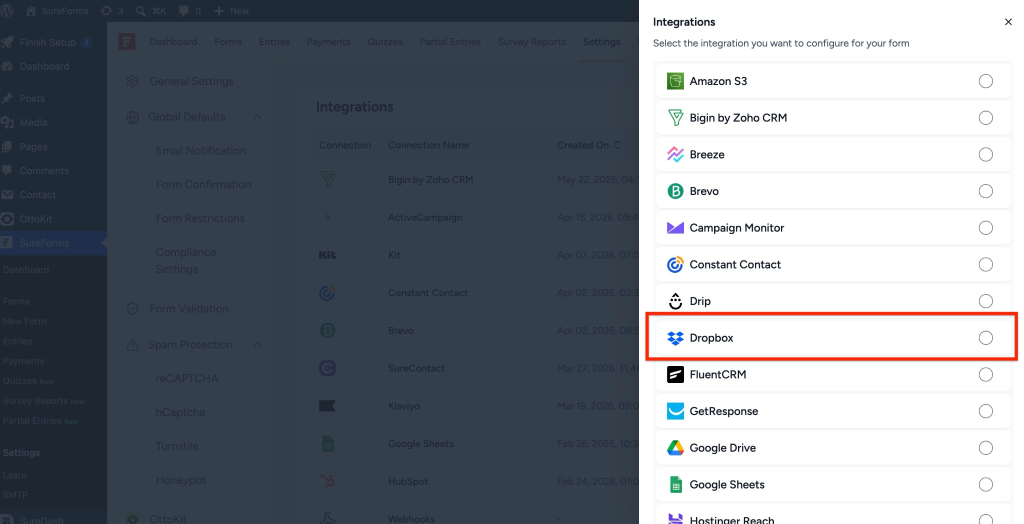Select the Google Drive radio button
Image resolution: width=1024 pixels, height=524 pixels.
point(985,448)
